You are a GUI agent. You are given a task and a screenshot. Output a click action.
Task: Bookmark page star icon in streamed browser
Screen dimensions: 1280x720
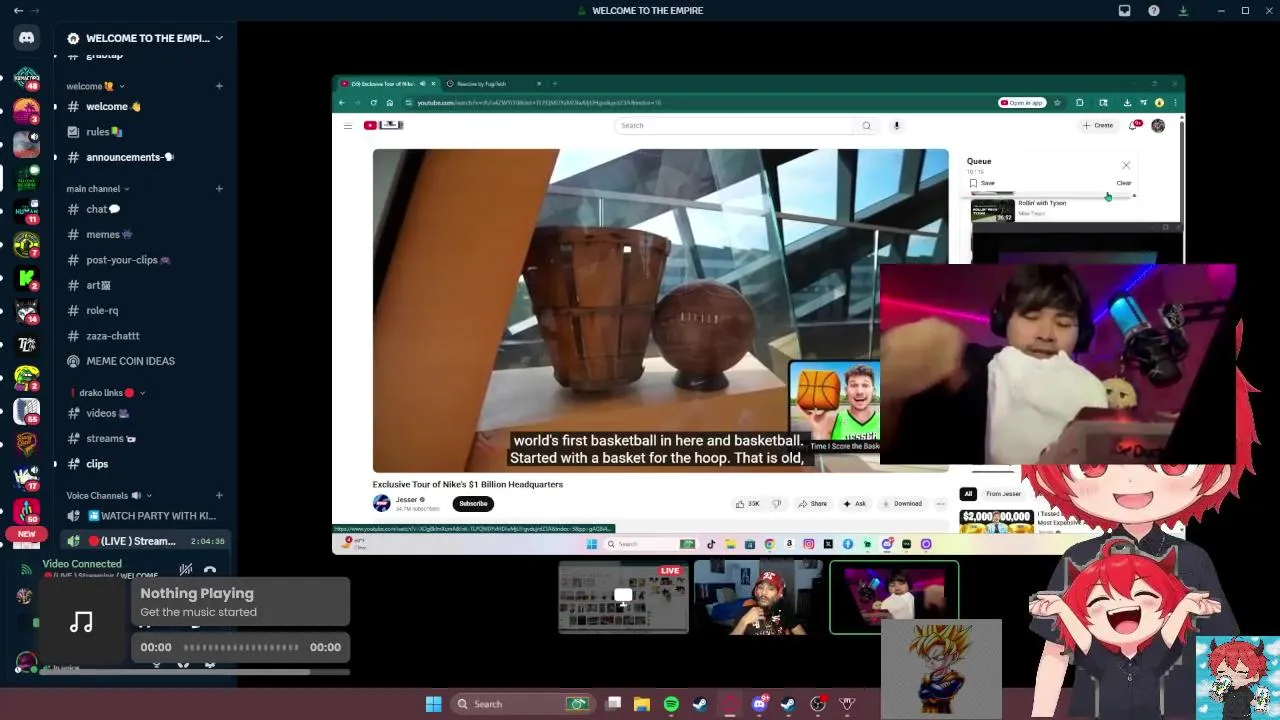(x=1057, y=103)
